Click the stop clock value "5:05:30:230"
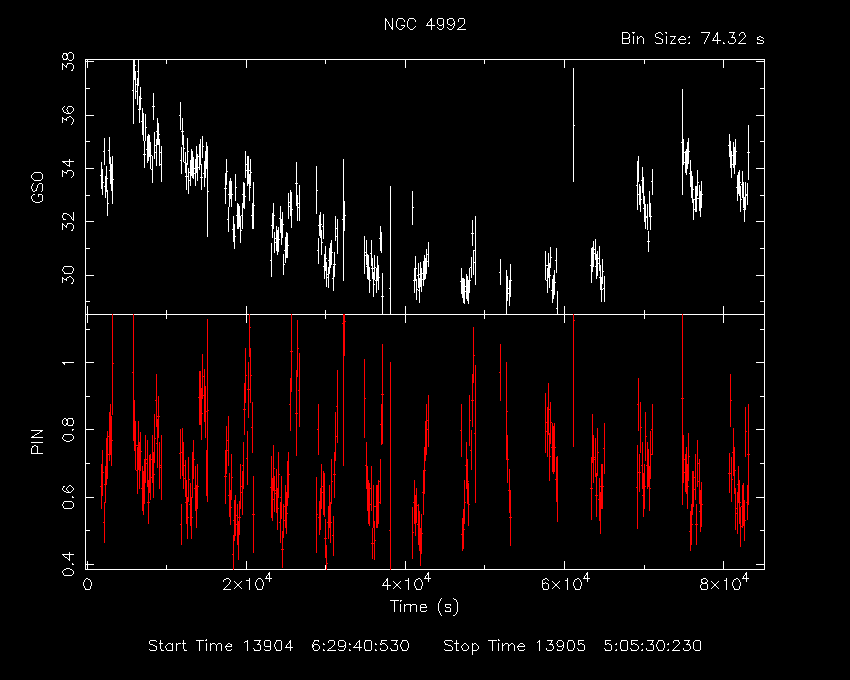 coord(653,646)
